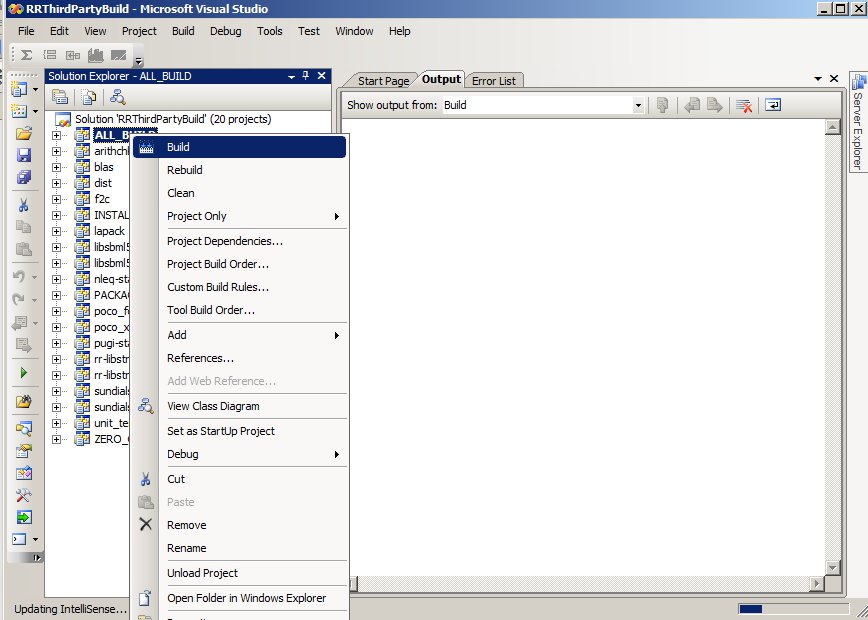Select Rebuild from the context menu

coord(184,170)
